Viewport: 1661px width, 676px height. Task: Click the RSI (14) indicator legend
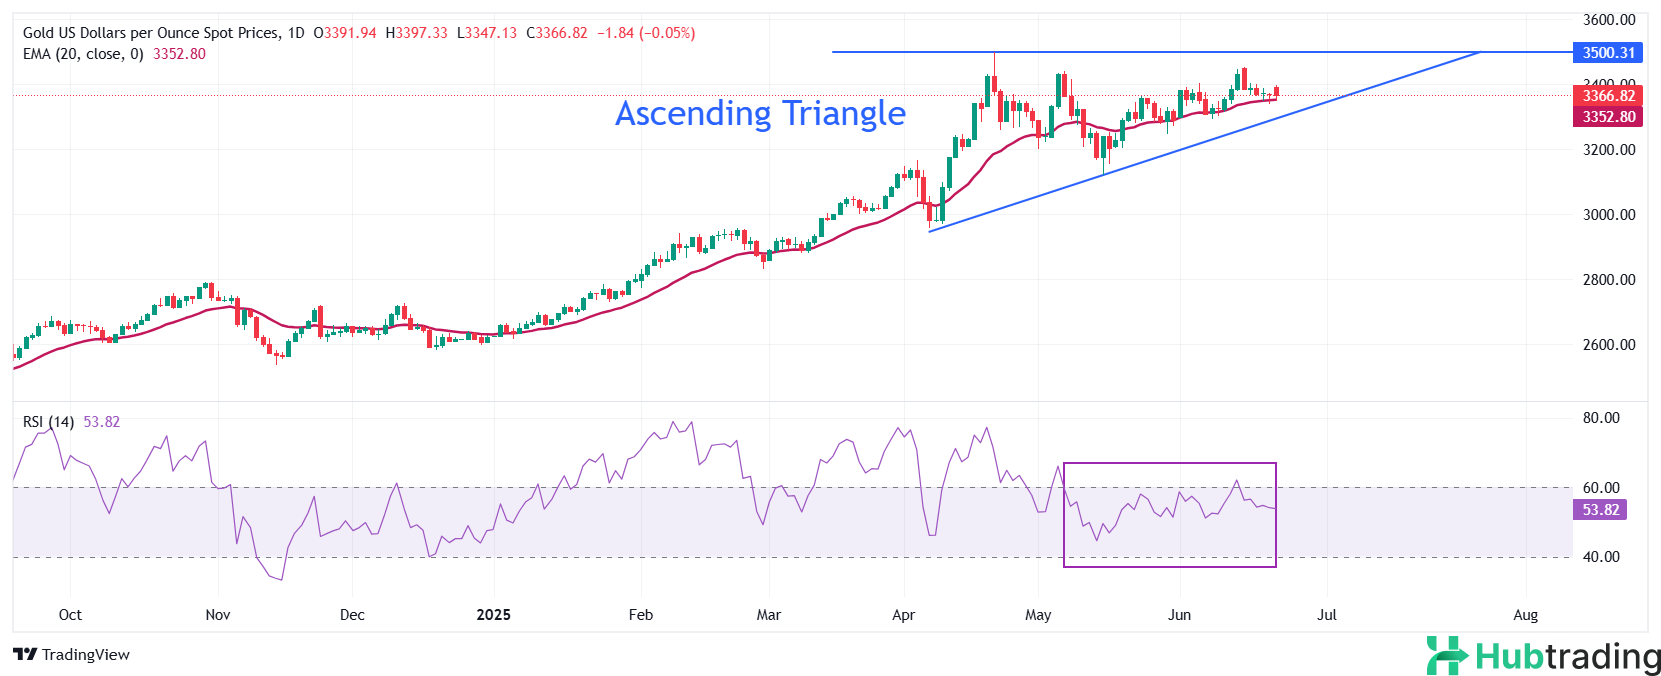tap(48, 422)
